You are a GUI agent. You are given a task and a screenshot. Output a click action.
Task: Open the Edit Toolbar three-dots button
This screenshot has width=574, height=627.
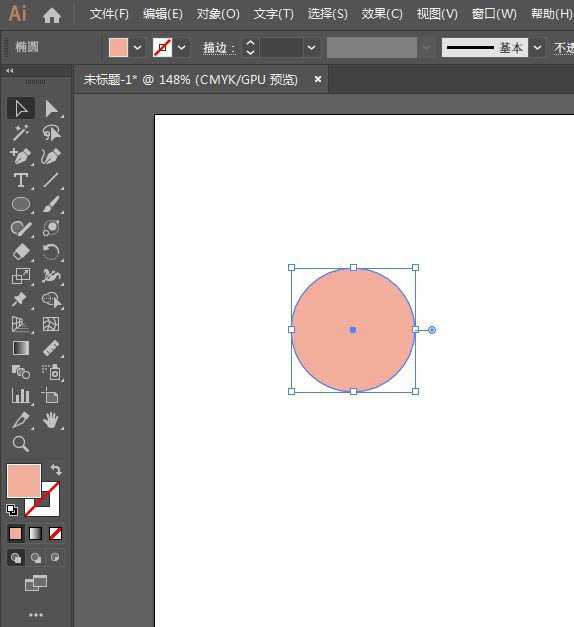[36, 615]
